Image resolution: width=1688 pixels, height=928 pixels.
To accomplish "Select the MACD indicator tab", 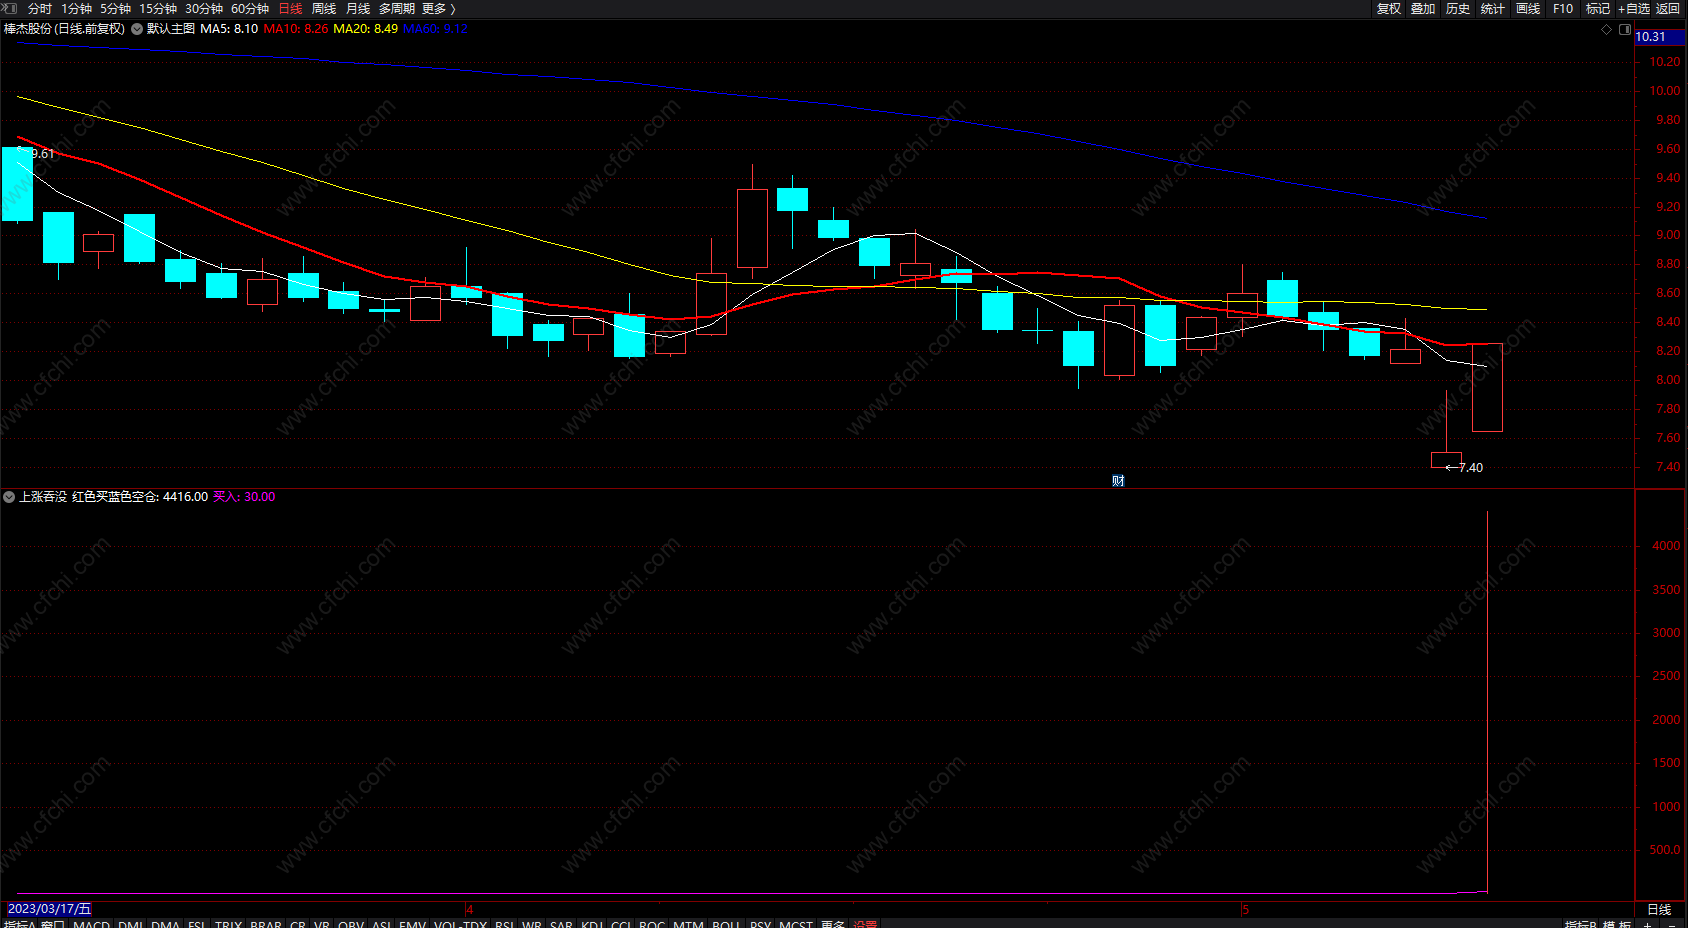I will click(x=91, y=924).
